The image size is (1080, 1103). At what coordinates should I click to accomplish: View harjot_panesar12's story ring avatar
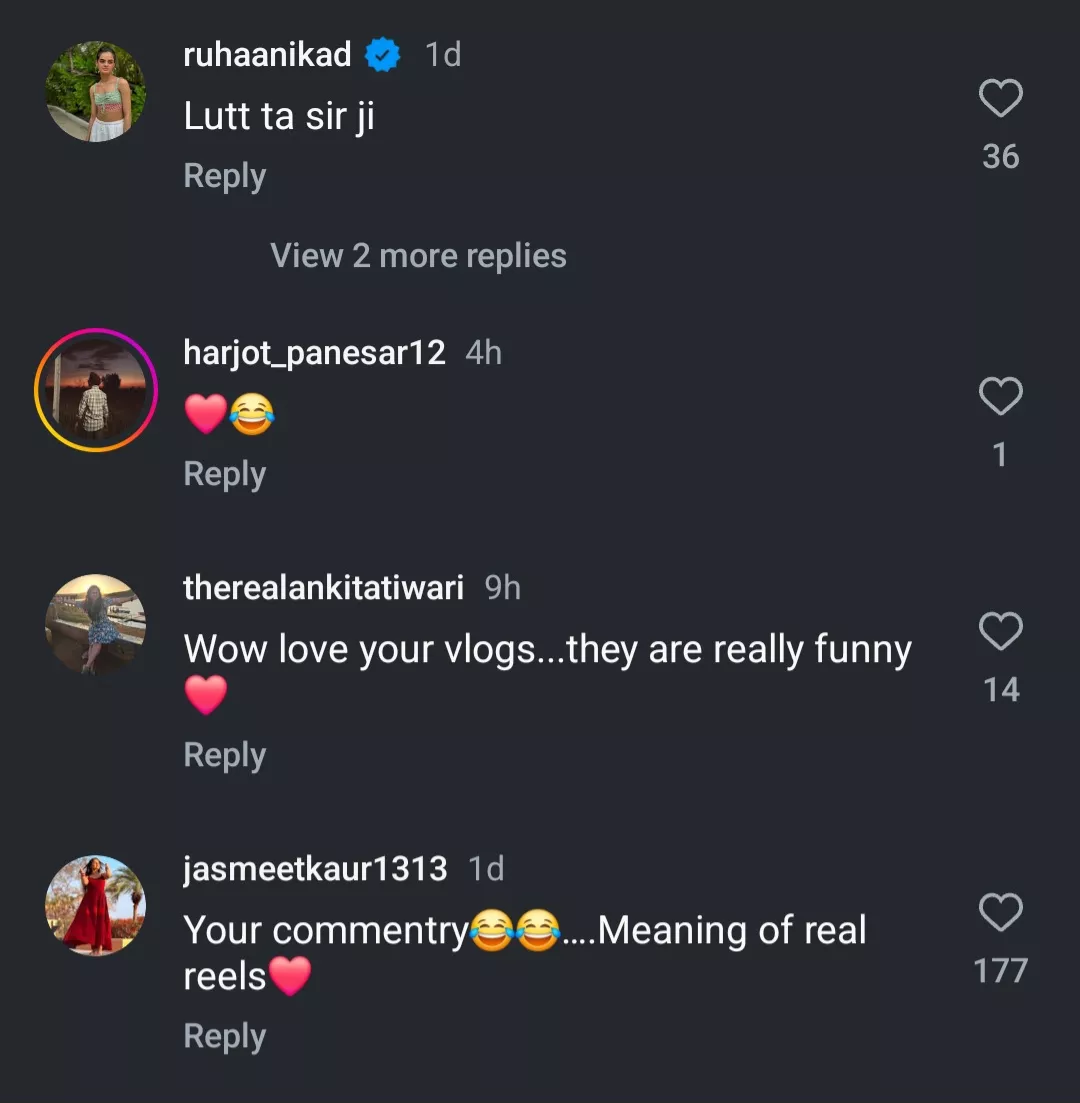(96, 390)
